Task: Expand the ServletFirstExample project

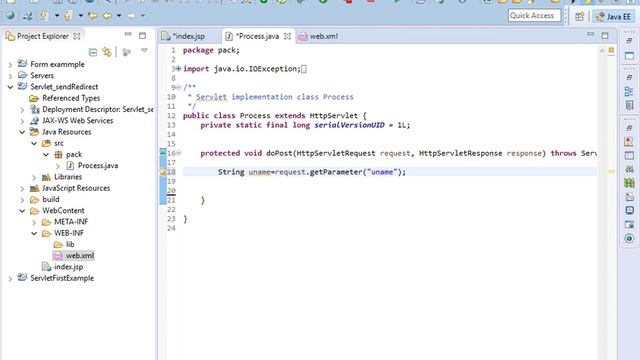Action: coord(10,278)
